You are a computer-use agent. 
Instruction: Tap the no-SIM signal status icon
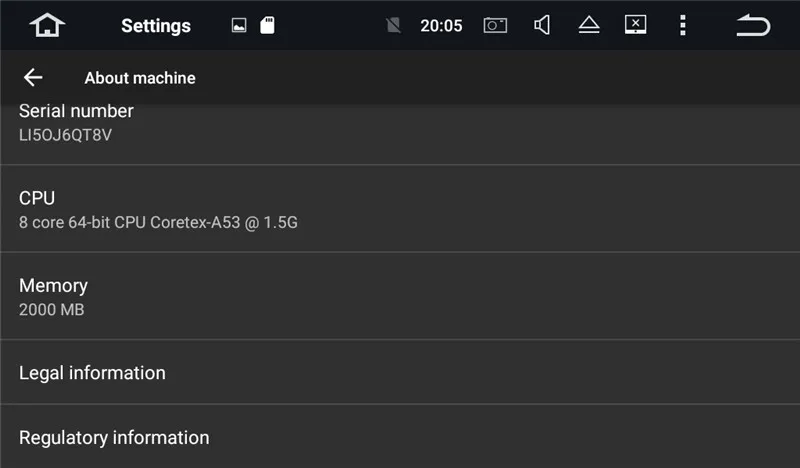[x=393, y=26]
